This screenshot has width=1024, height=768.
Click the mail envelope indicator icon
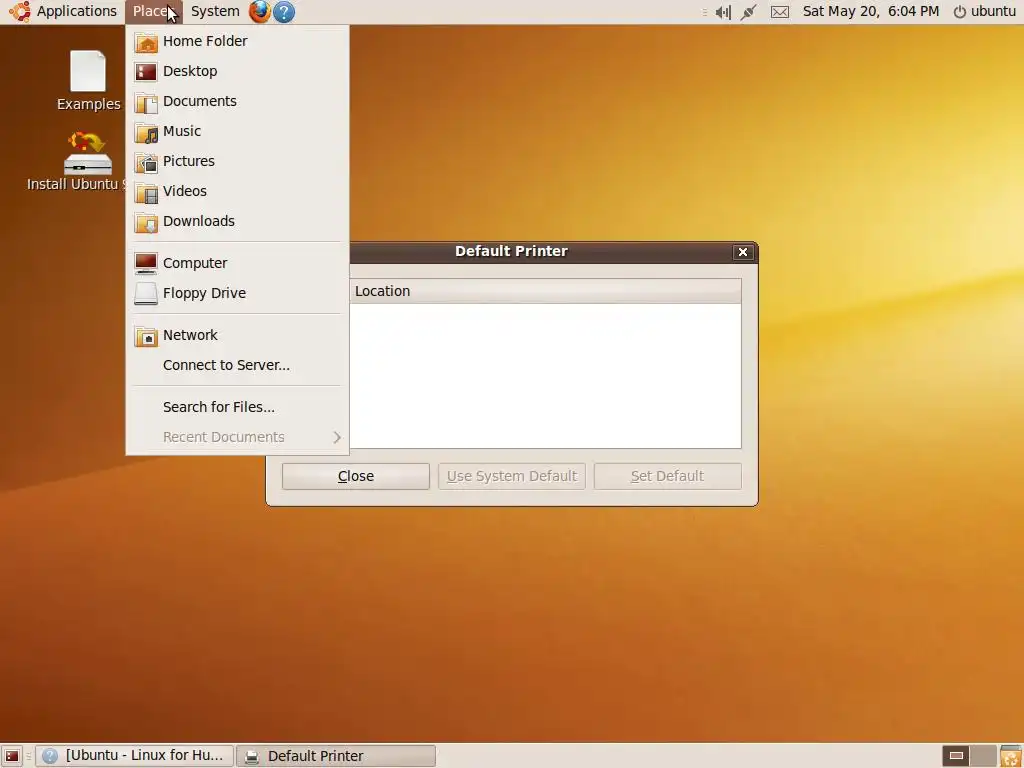pos(780,12)
